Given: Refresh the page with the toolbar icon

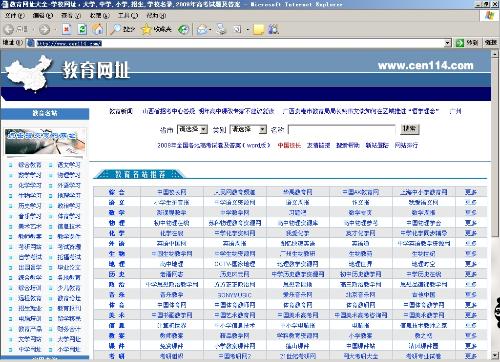Looking at the screenshot, I should click(x=82, y=29).
